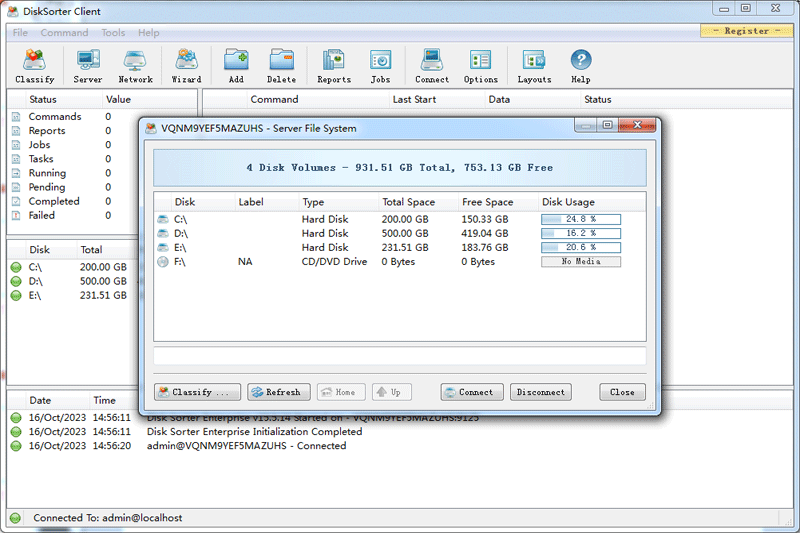Click the Classify toolbar icon
Viewport: 800px width, 533px height.
[34, 66]
